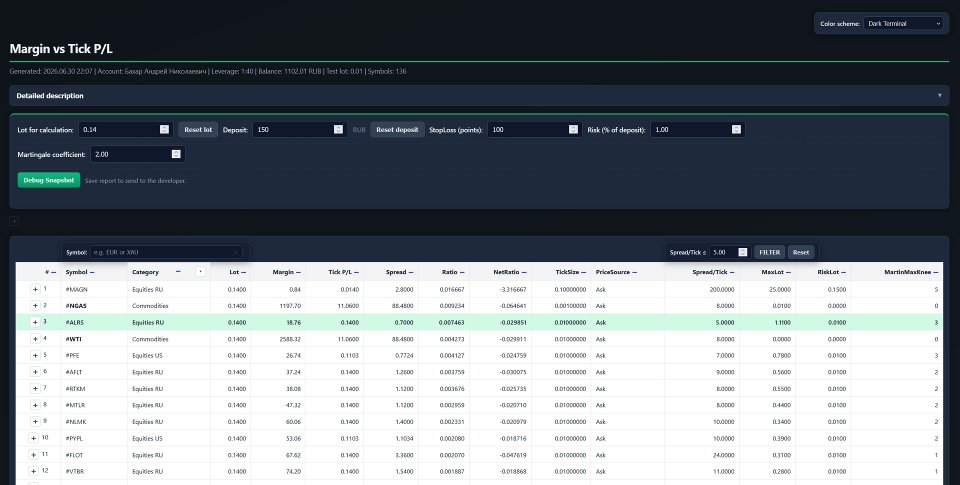The height and width of the screenshot is (485, 960).
Task: Apply the Spread/Tick FILTER button
Action: click(x=770, y=252)
